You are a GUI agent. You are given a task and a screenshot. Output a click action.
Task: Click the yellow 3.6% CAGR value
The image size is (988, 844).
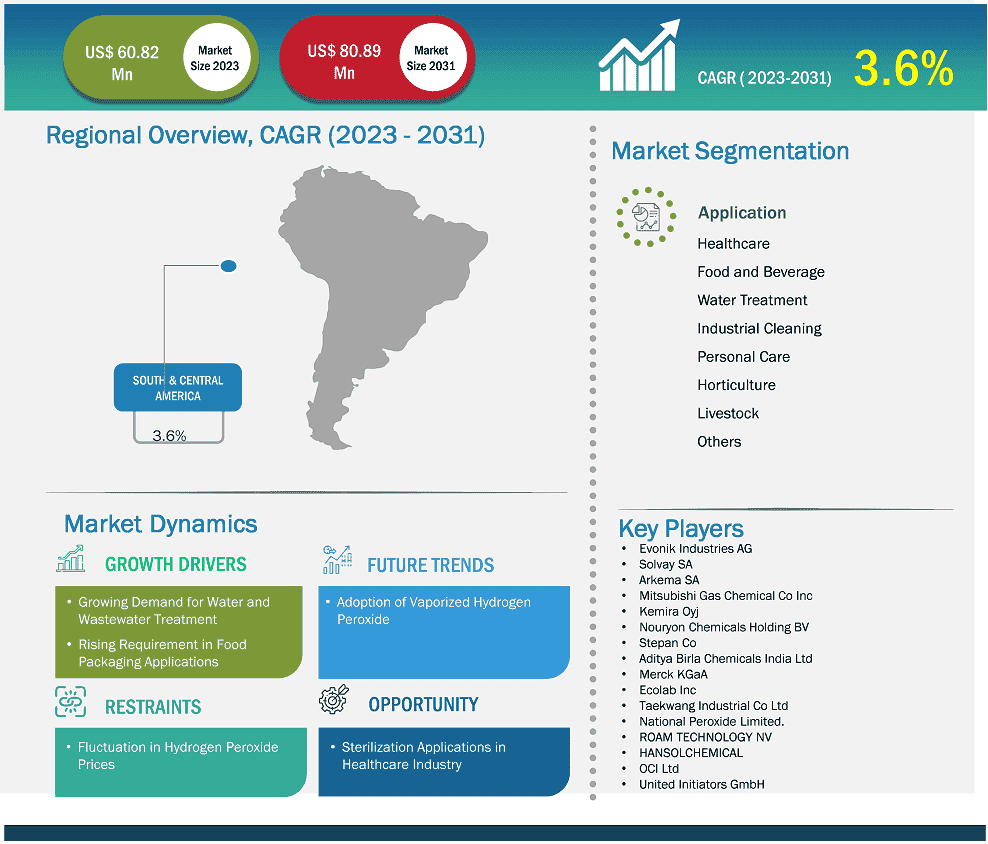[903, 69]
